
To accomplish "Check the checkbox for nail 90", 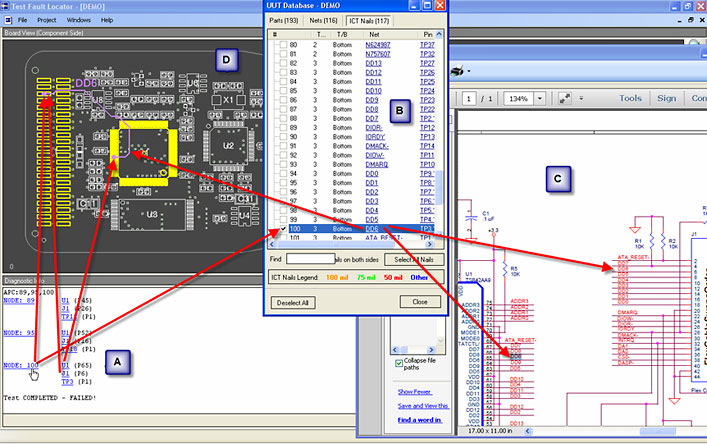I will pyautogui.click(x=283, y=137).
